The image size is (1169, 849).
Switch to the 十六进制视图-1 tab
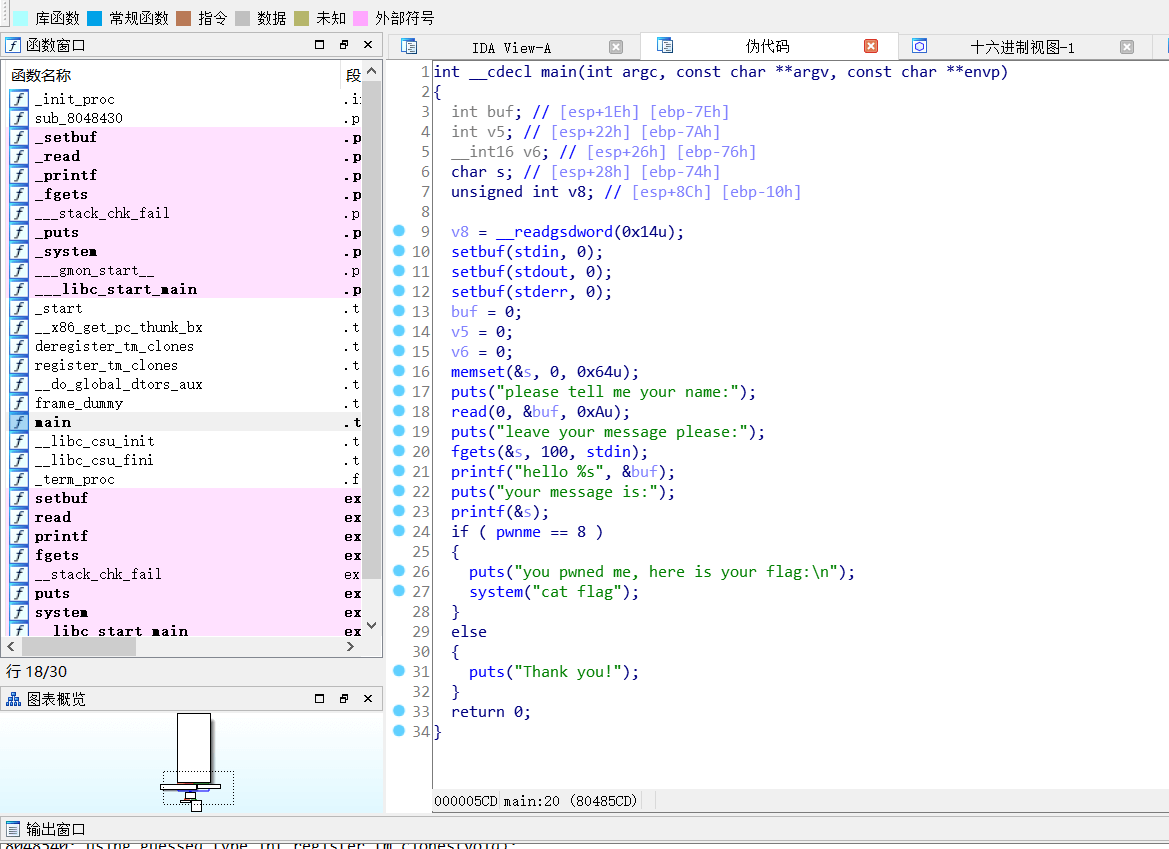(1022, 48)
